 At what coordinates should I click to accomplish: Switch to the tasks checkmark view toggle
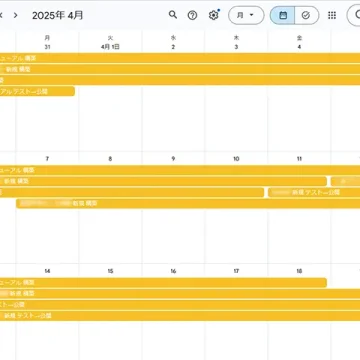click(x=306, y=15)
